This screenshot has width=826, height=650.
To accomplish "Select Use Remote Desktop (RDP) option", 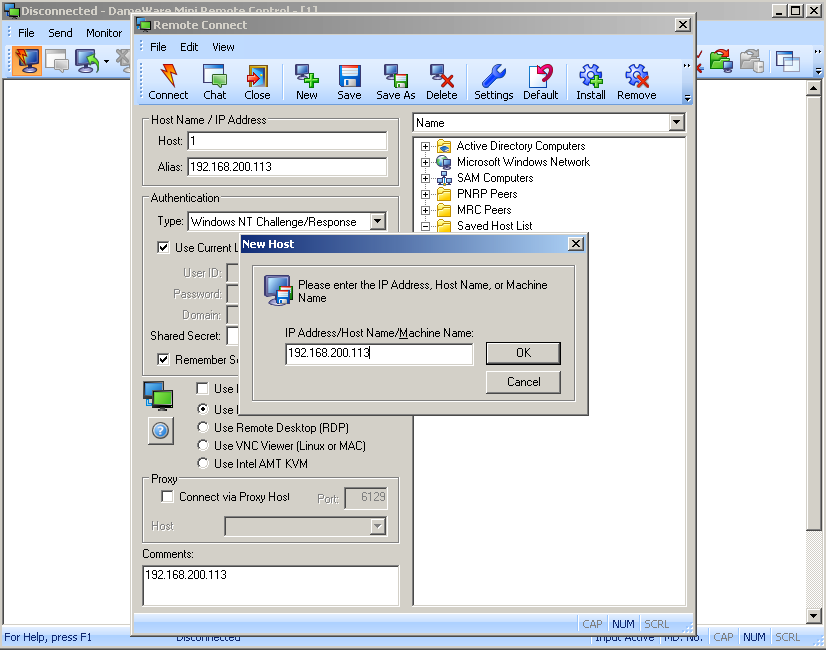I will (x=203, y=428).
